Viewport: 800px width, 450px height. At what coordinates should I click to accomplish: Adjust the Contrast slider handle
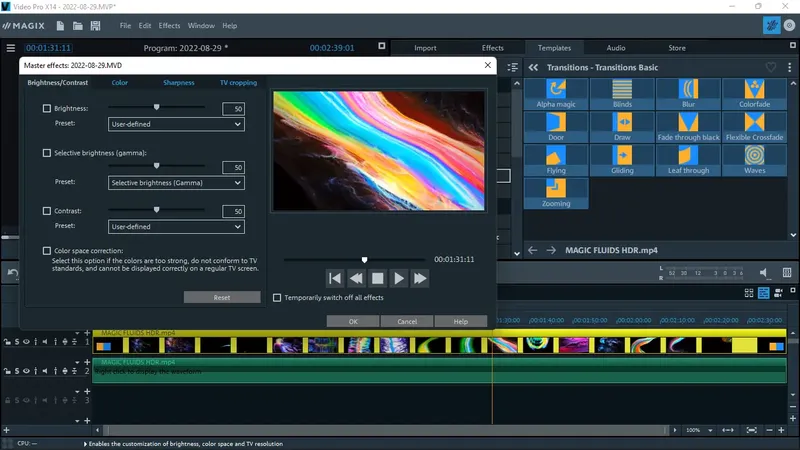[156, 210]
